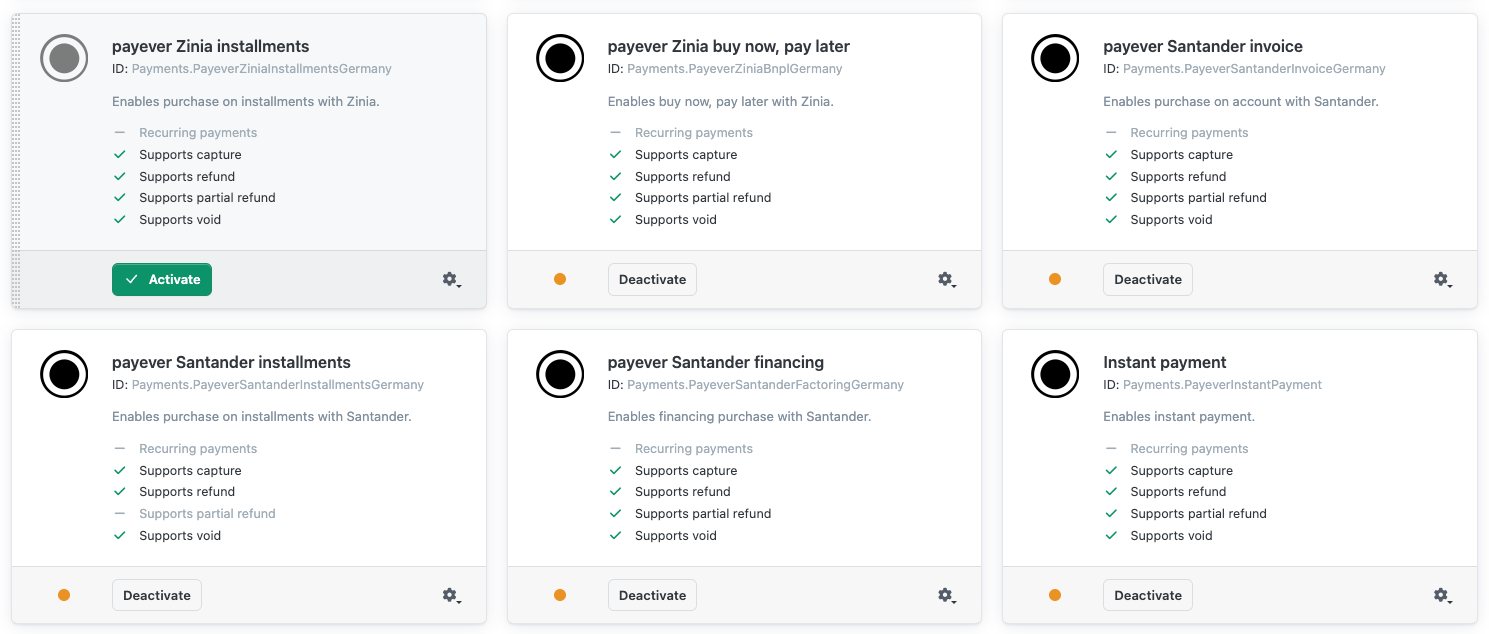
Task: Click the payever Santander installments logo icon
Action: click(64, 374)
